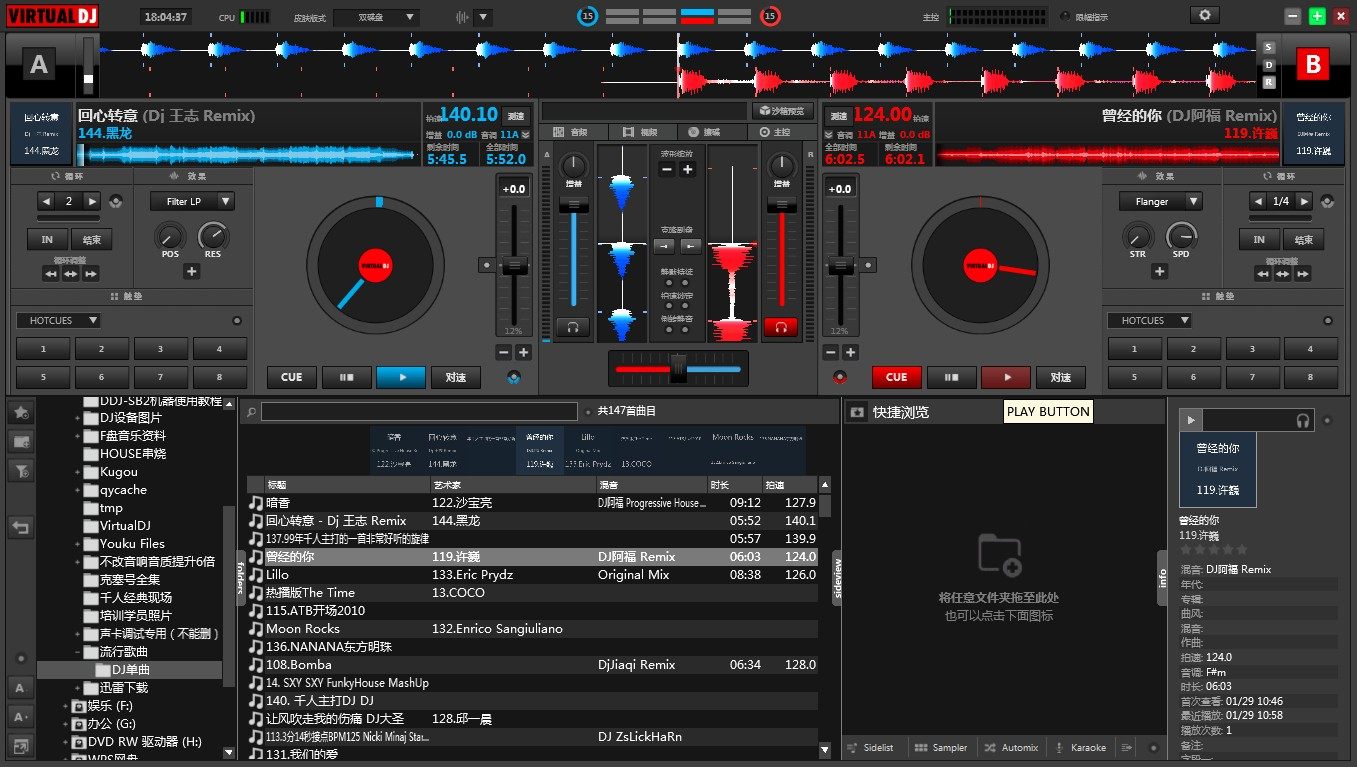Click red disc icon under right pitch slider
Image resolution: width=1357 pixels, height=767 pixels.
839,377
